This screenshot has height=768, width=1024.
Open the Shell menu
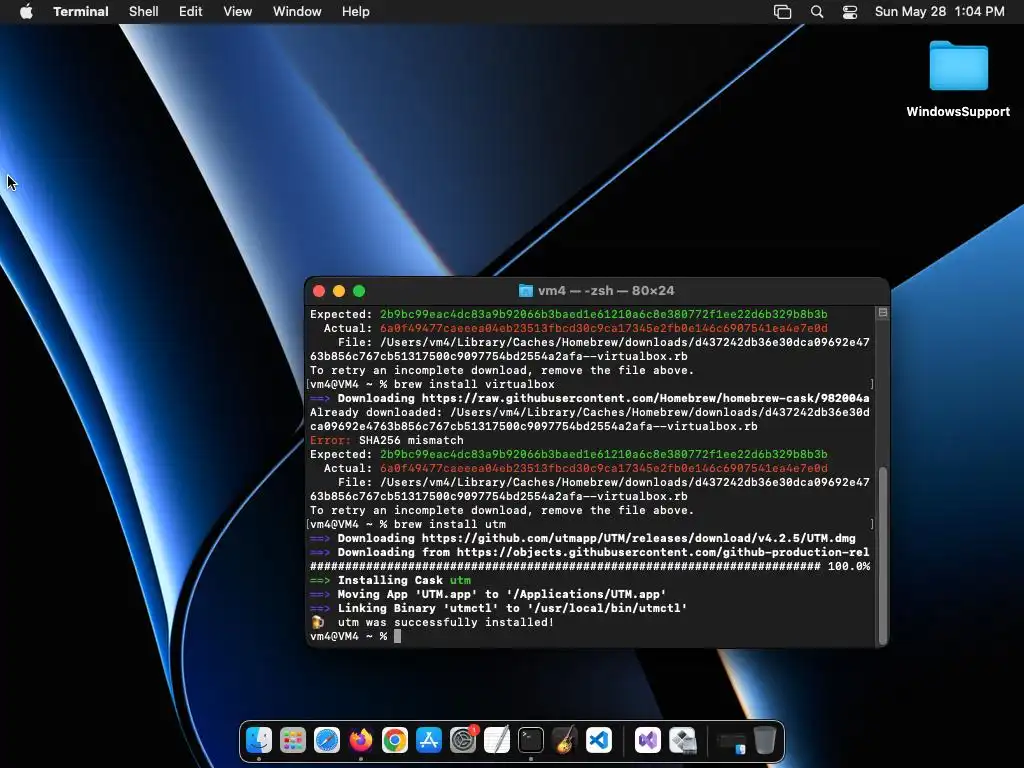tap(143, 12)
